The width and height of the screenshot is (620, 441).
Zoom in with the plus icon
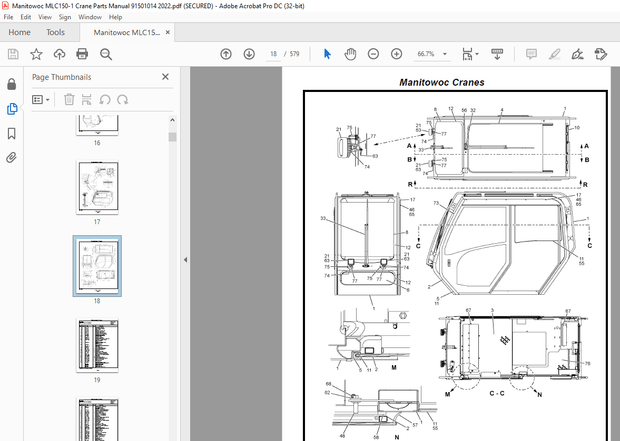[x=396, y=54]
